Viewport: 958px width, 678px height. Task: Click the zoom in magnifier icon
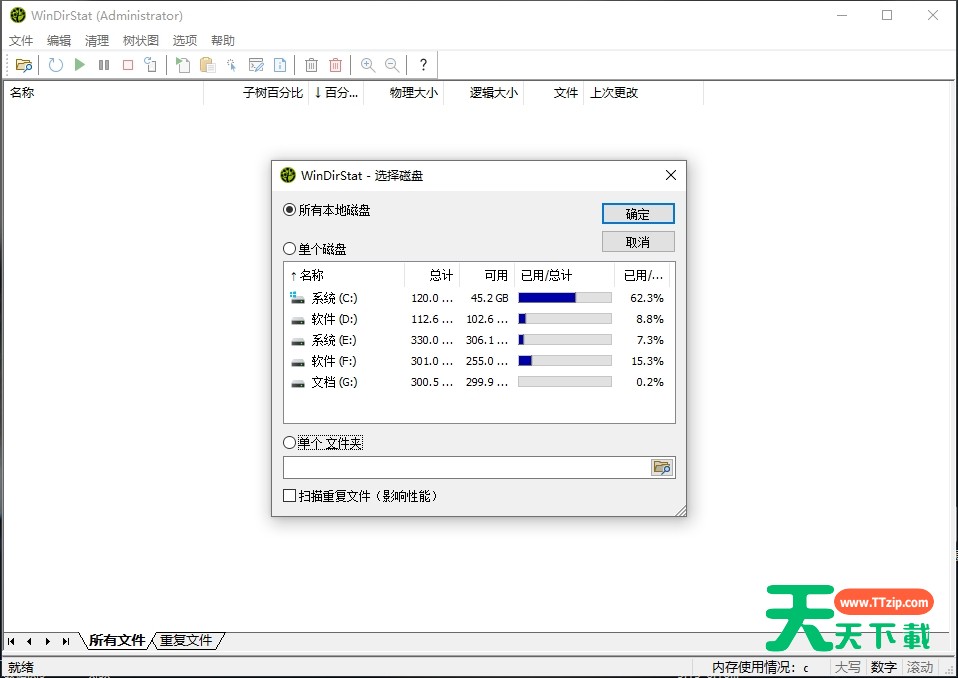click(x=368, y=65)
